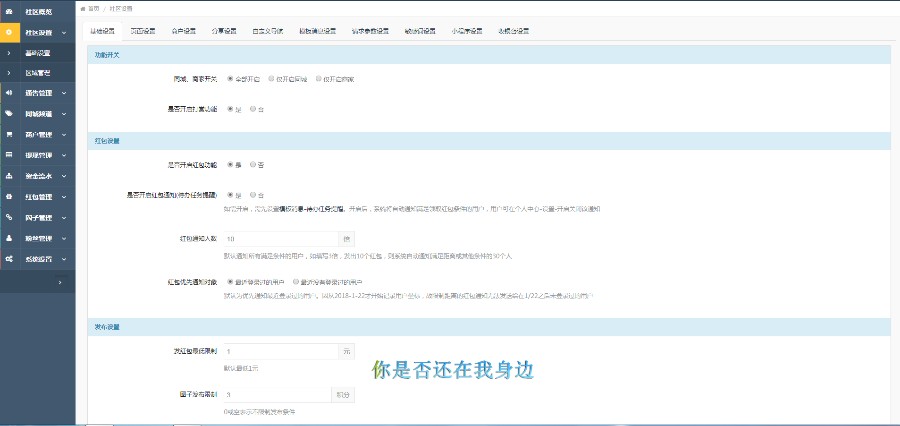
Task: Click the megaphone icon in the sidebar
Action: [9, 93]
